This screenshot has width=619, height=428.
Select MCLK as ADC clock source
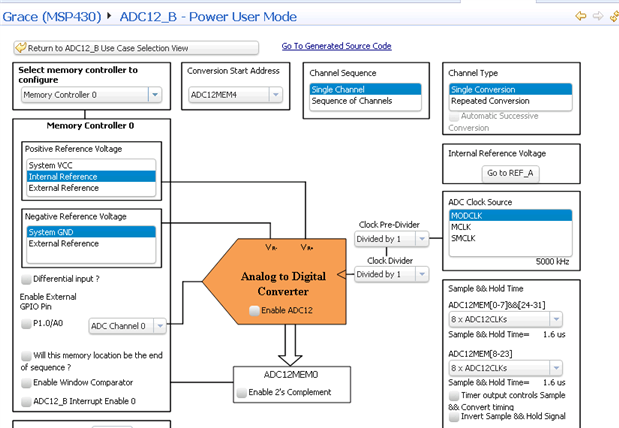click(510, 227)
